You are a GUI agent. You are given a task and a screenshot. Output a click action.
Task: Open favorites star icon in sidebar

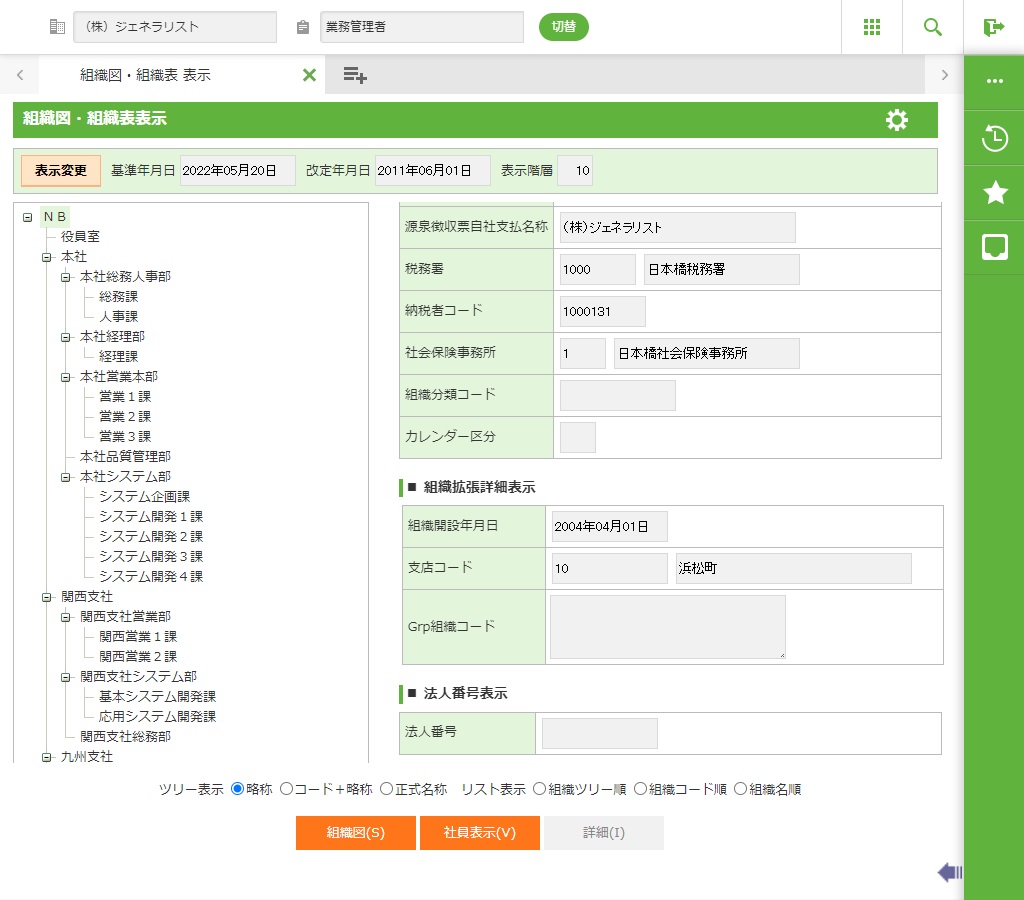pyautogui.click(x=994, y=193)
